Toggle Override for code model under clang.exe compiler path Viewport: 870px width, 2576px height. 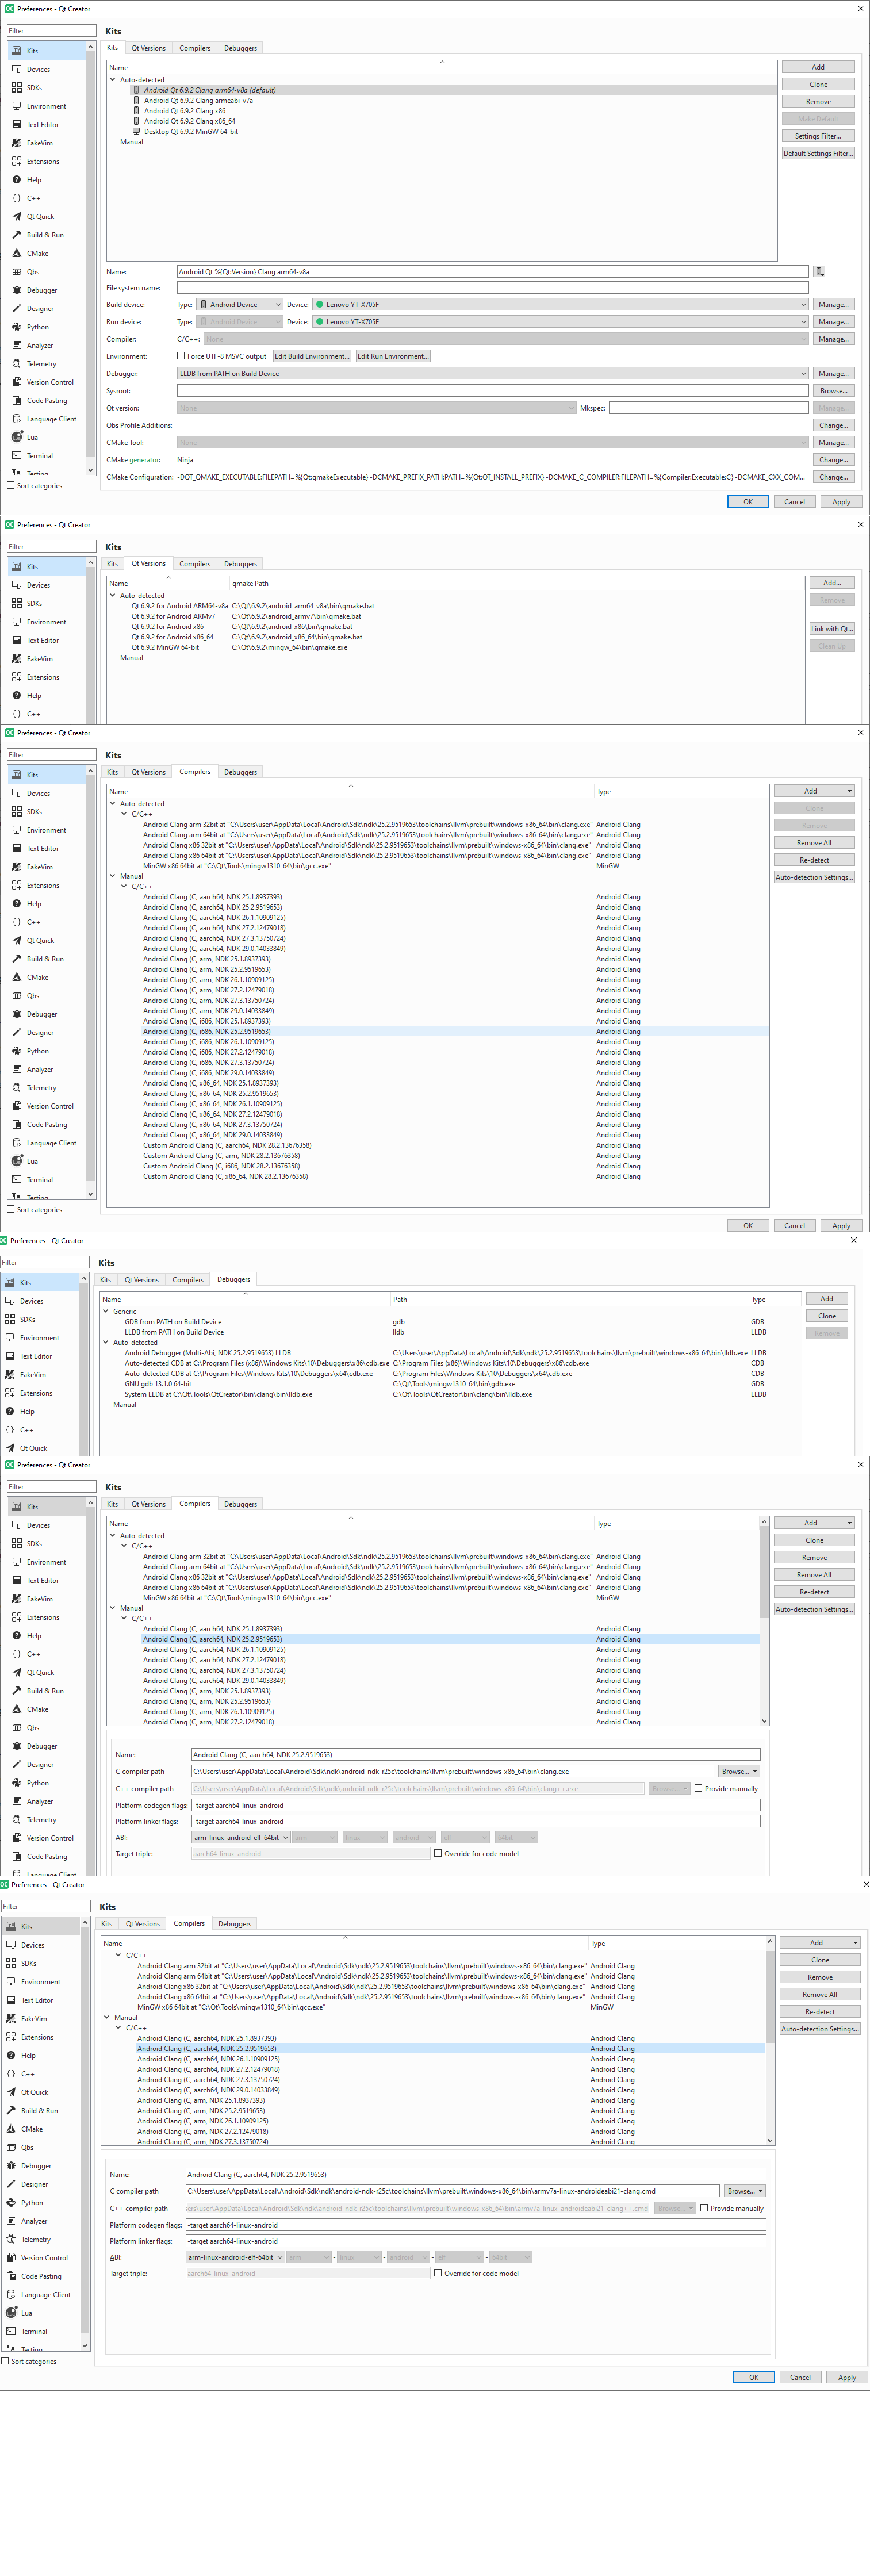(x=438, y=1853)
